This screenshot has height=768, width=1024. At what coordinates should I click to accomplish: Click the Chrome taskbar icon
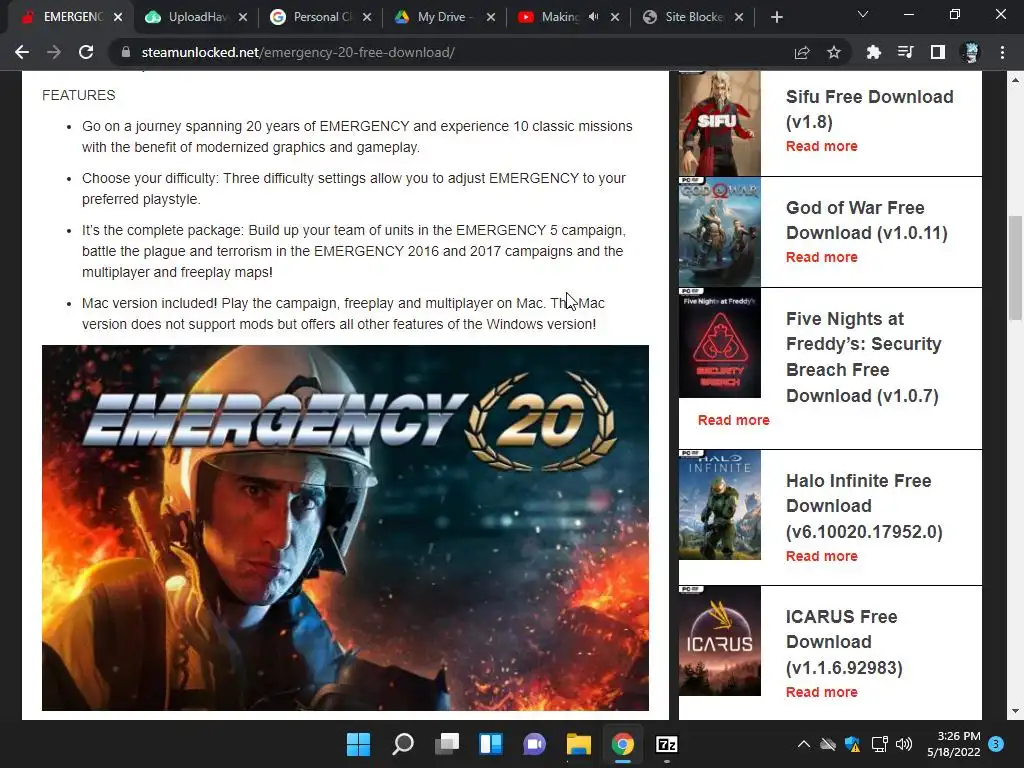(622, 744)
